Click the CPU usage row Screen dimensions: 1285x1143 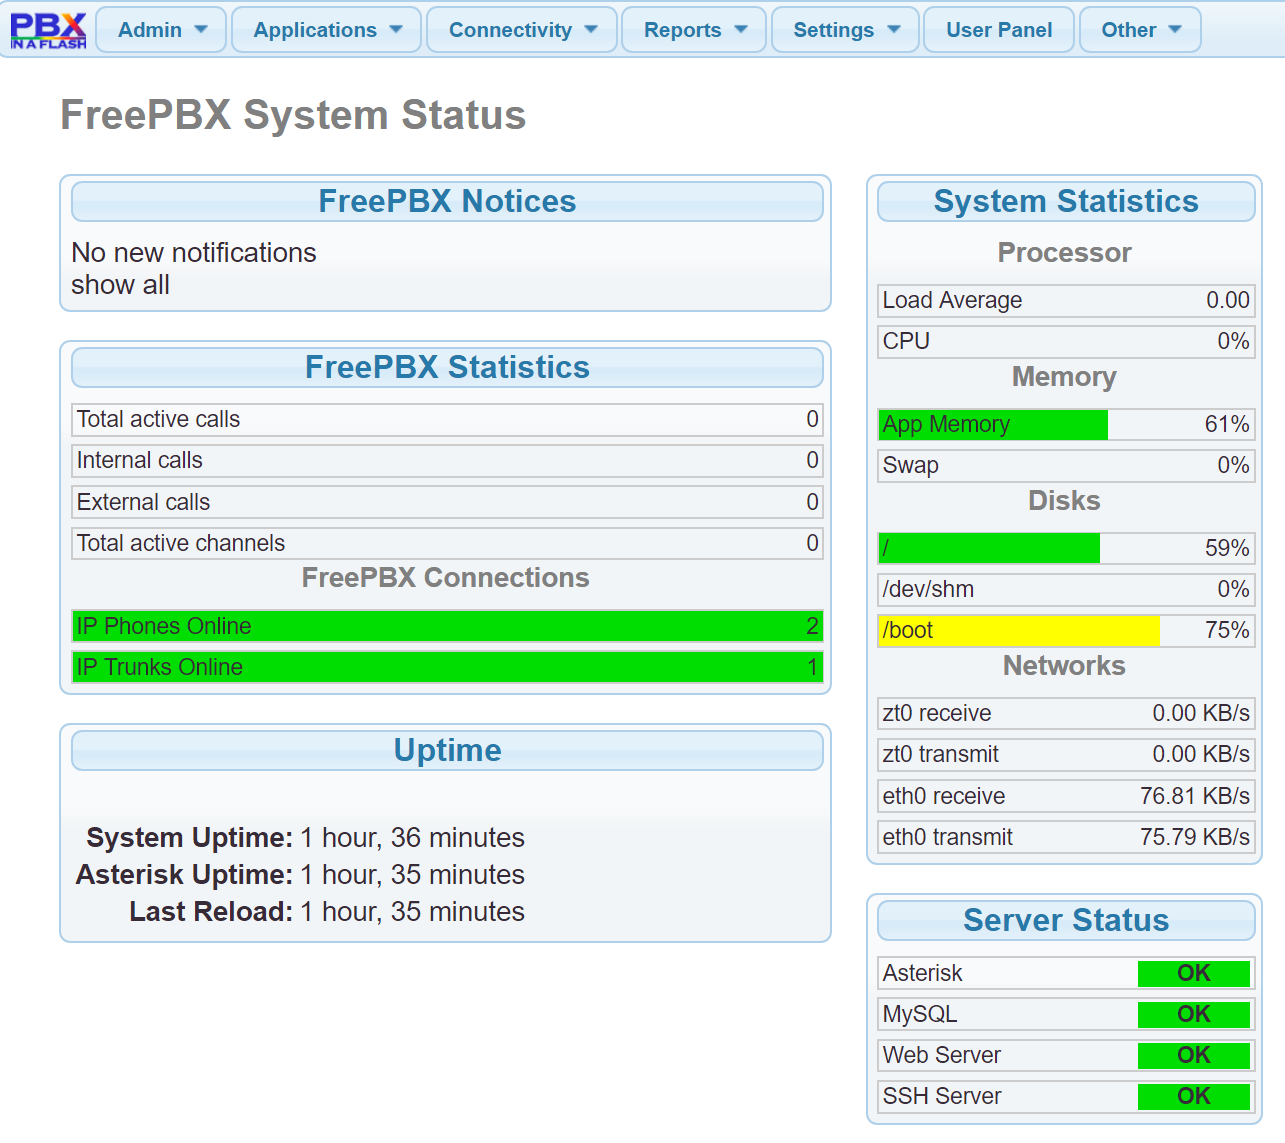coord(1066,342)
